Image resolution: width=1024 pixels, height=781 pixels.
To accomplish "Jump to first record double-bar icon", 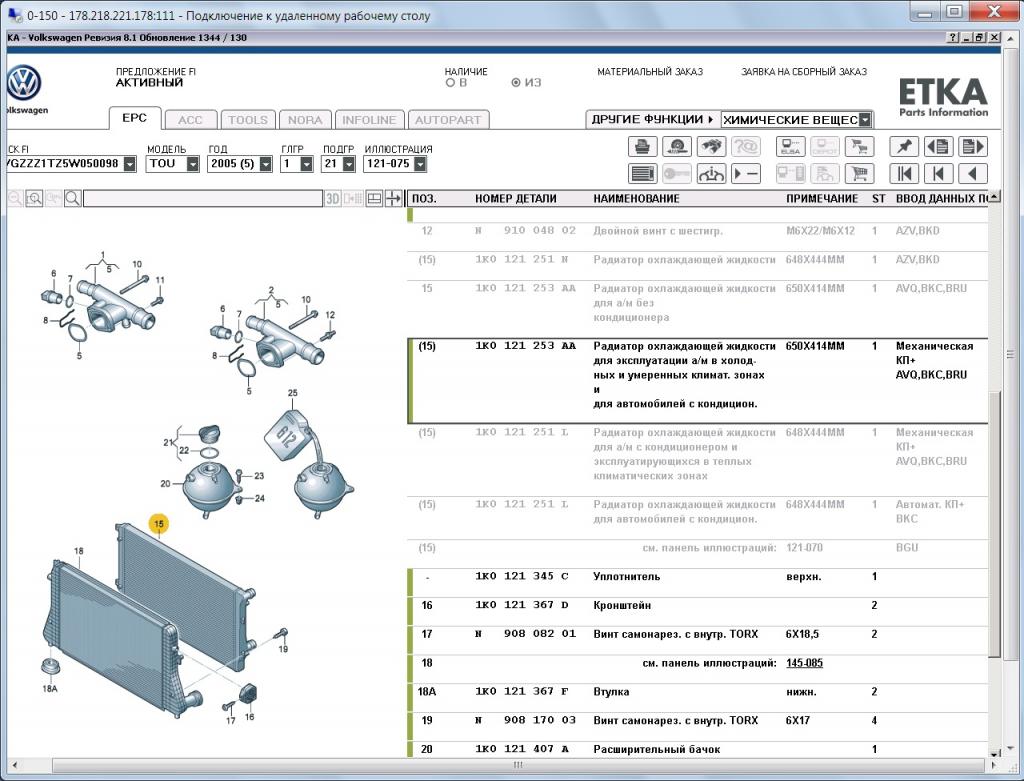I will click(904, 174).
